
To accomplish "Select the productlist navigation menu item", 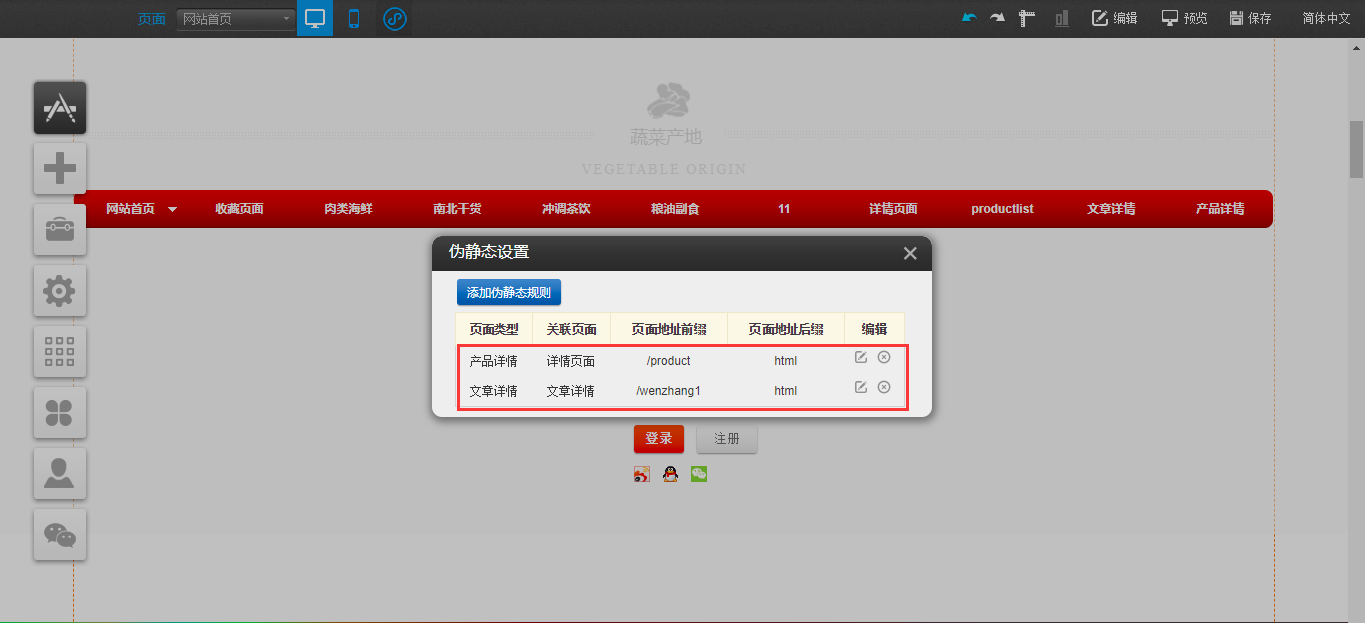I will (1002, 209).
